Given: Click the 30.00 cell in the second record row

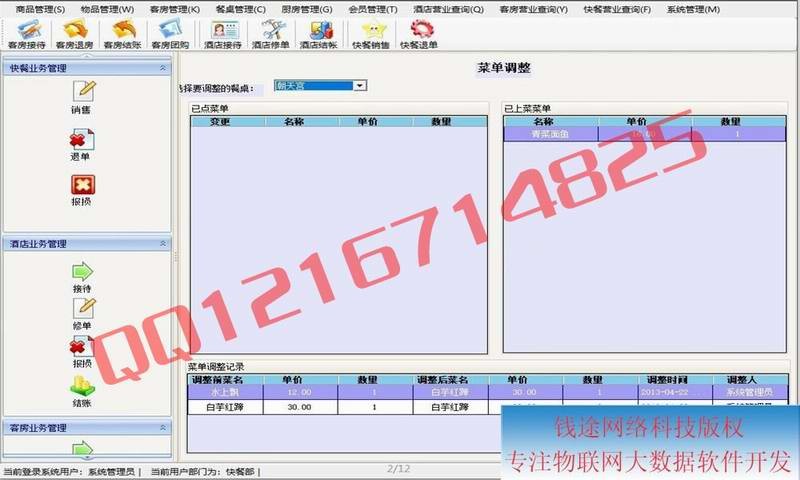Looking at the screenshot, I should (x=300, y=407).
